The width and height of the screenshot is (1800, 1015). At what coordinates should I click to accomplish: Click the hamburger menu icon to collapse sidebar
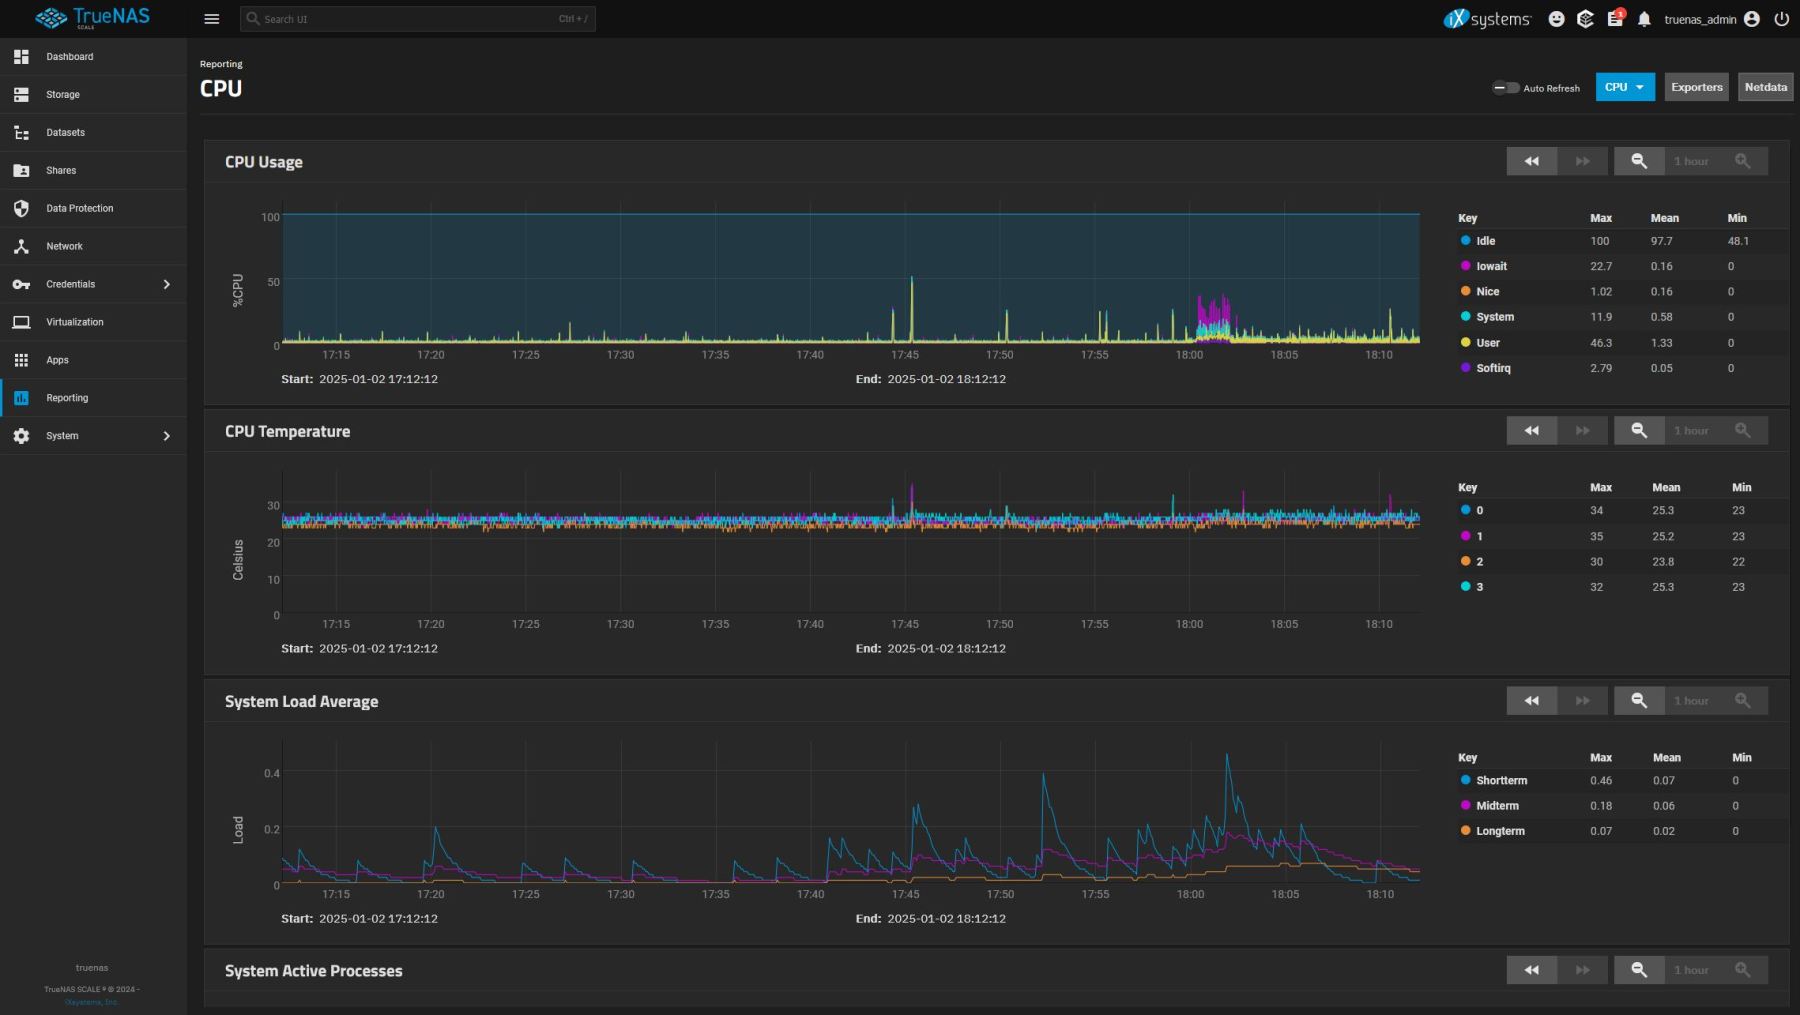pyautogui.click(x=212, y=19)
